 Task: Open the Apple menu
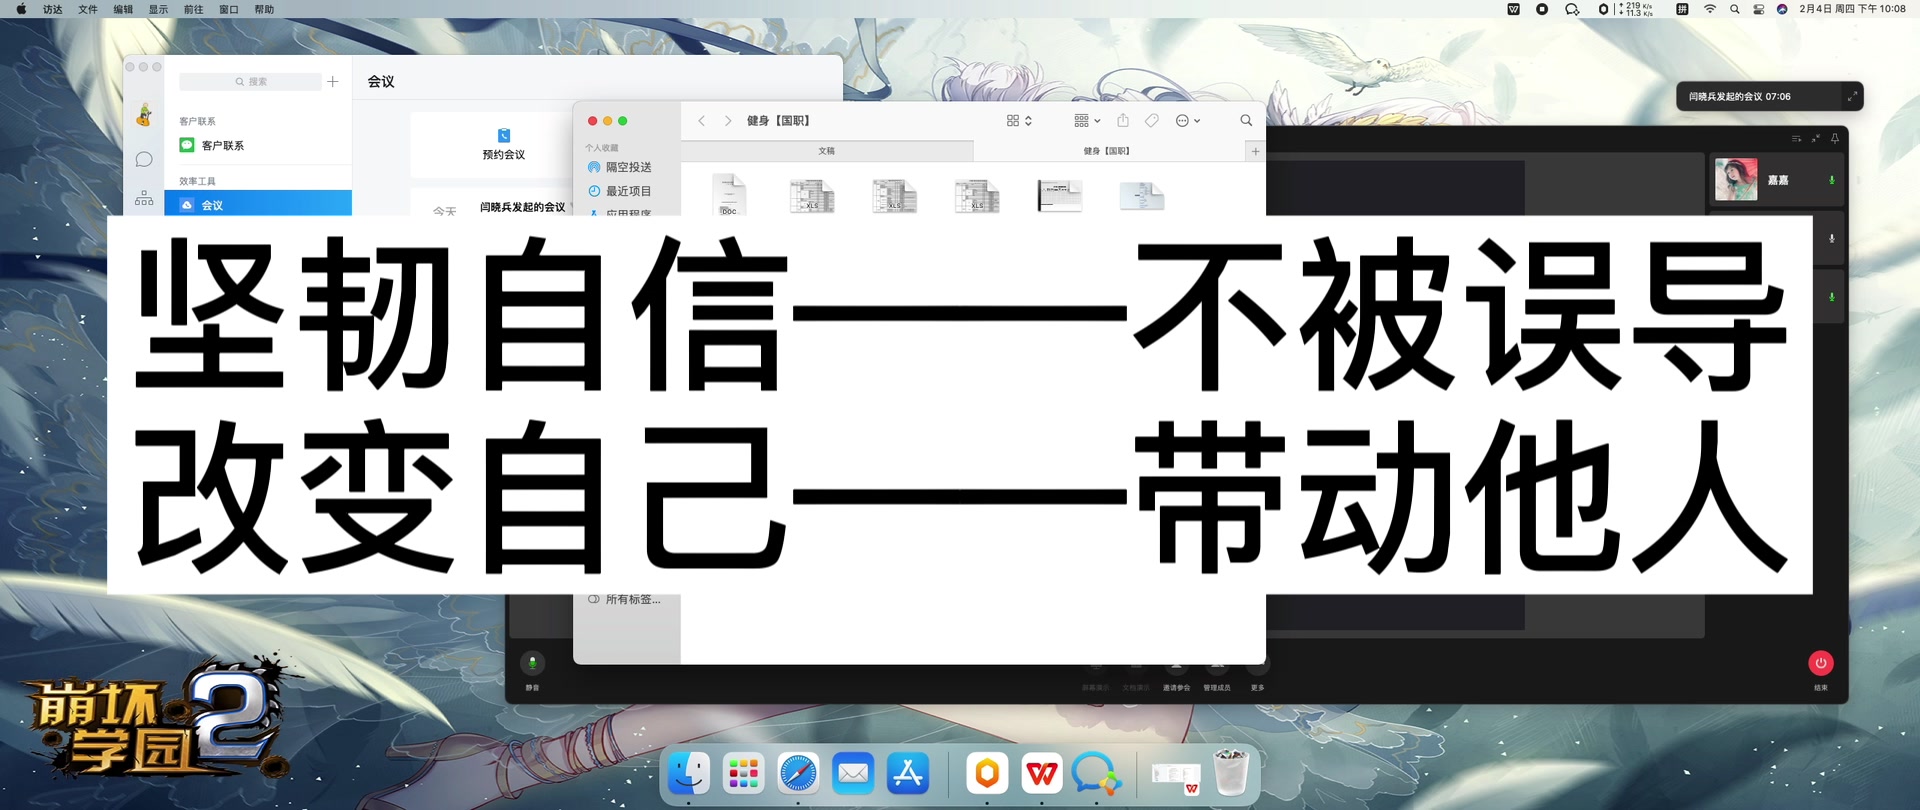tap(21, 9)
